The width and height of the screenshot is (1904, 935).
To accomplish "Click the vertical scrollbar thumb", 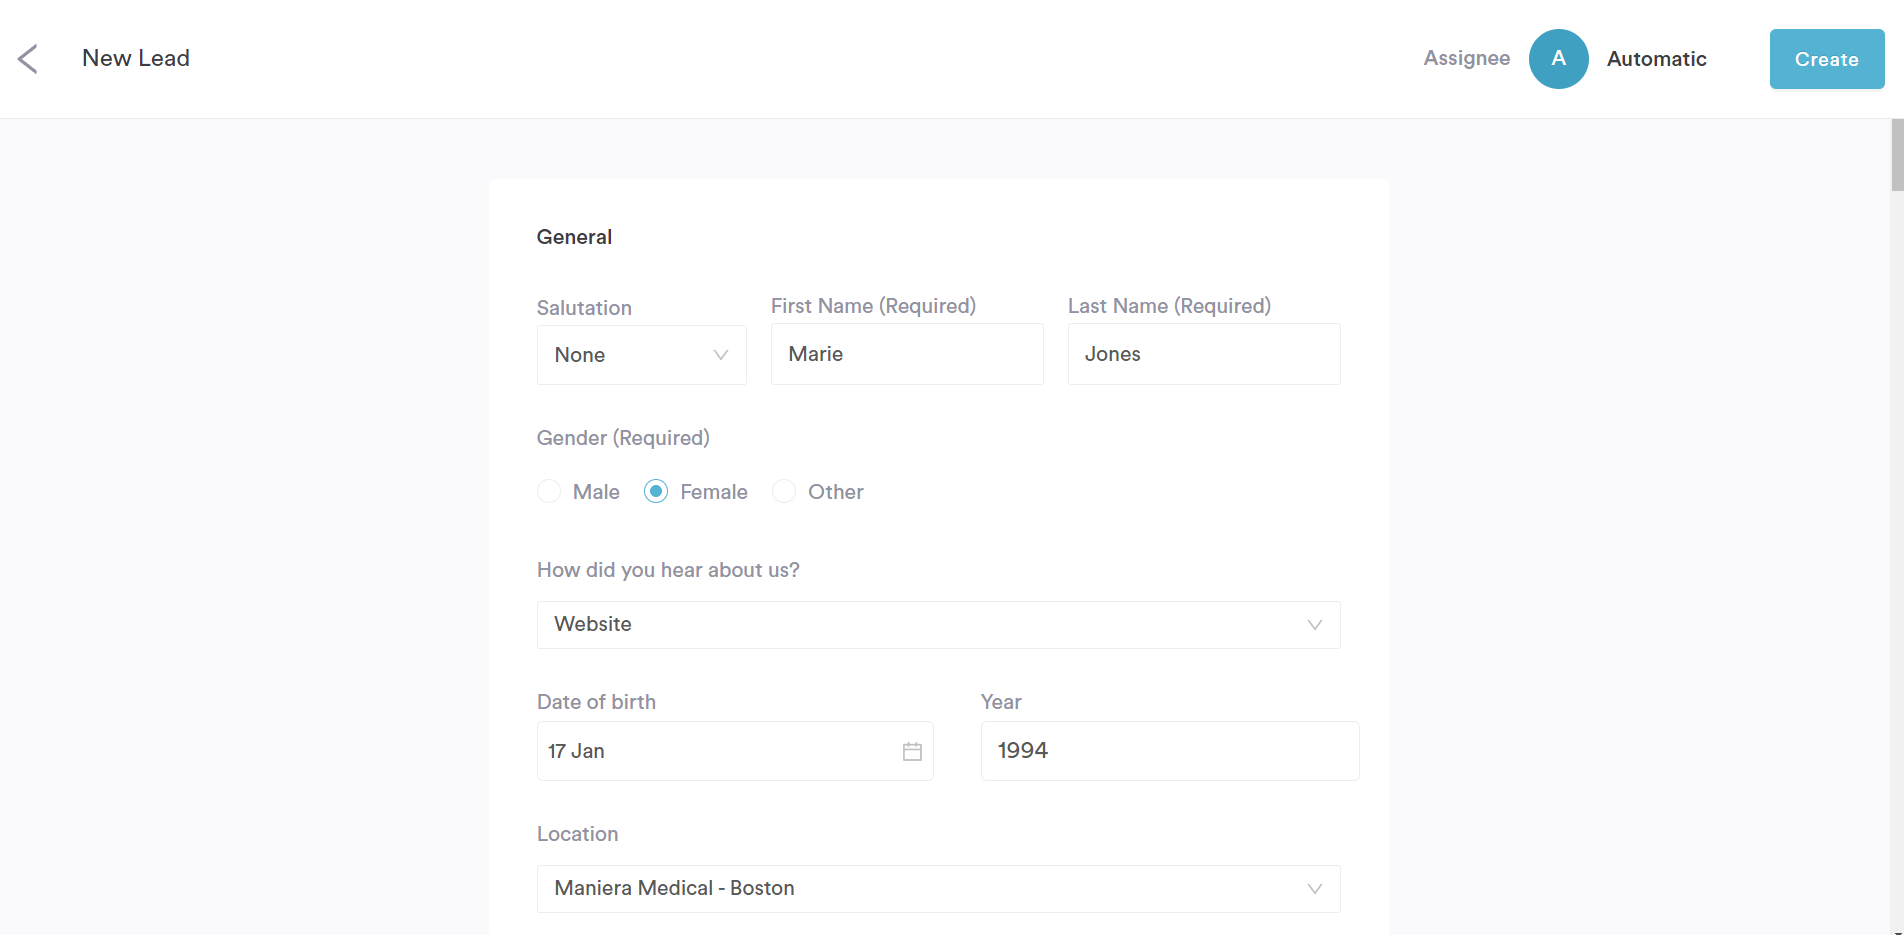I will point(1897,155).
